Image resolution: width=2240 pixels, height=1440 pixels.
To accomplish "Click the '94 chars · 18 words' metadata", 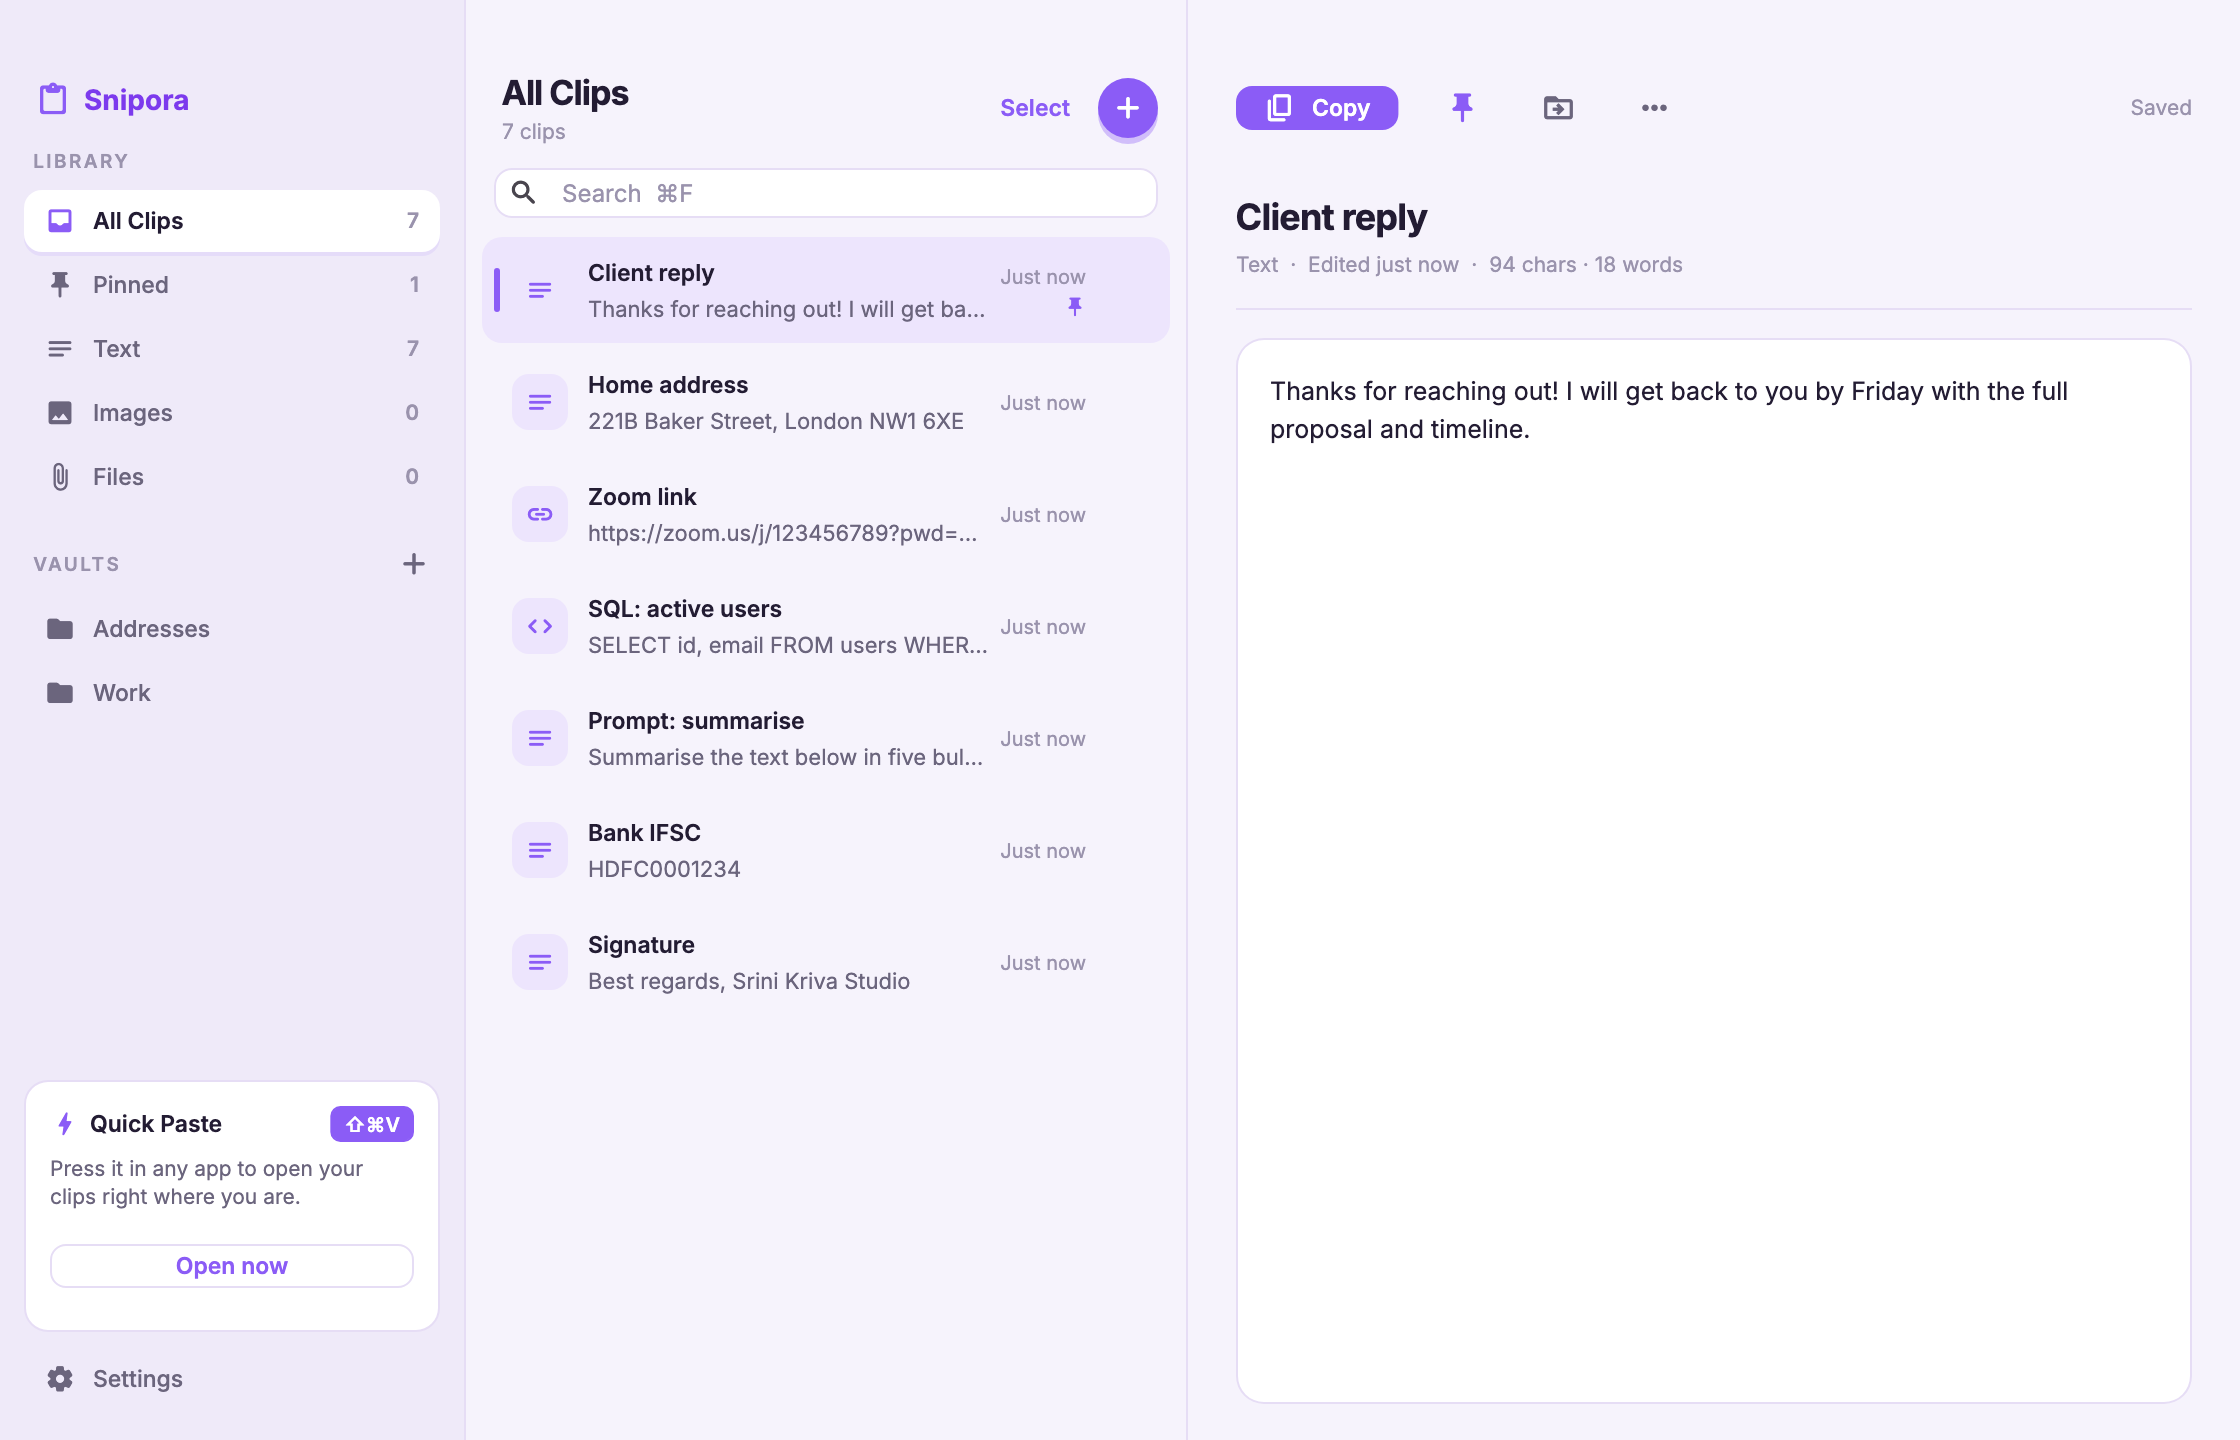I will tap(1586, 265).
